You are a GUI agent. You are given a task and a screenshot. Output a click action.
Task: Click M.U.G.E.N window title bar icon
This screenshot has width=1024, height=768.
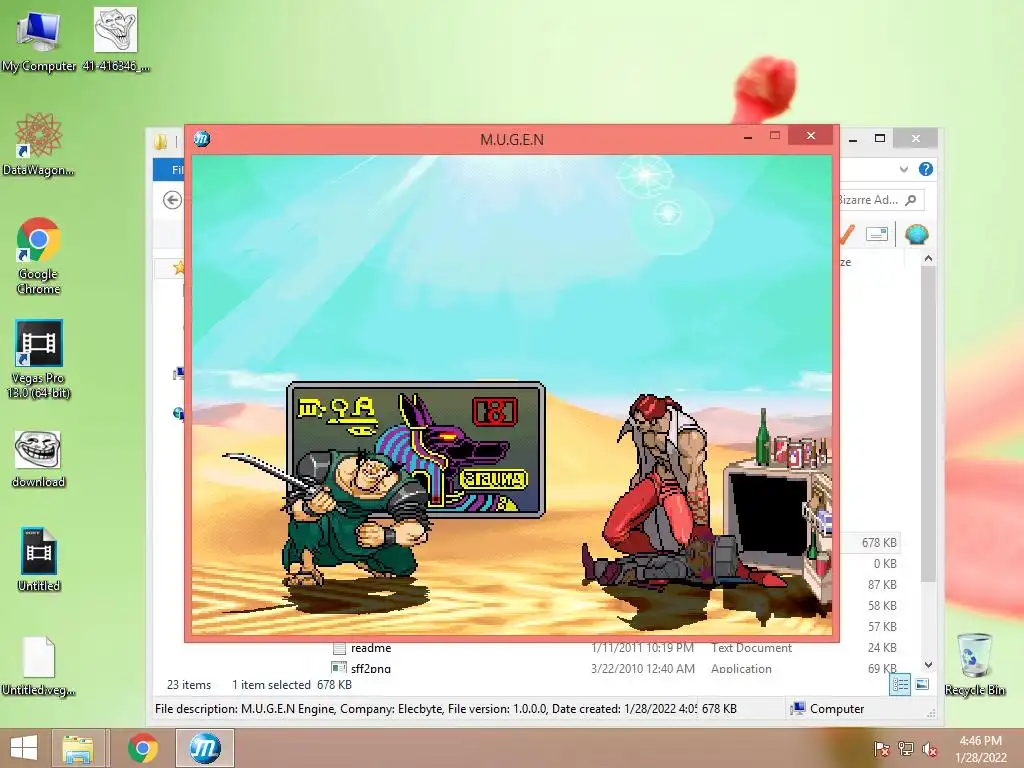pos(202,138)
